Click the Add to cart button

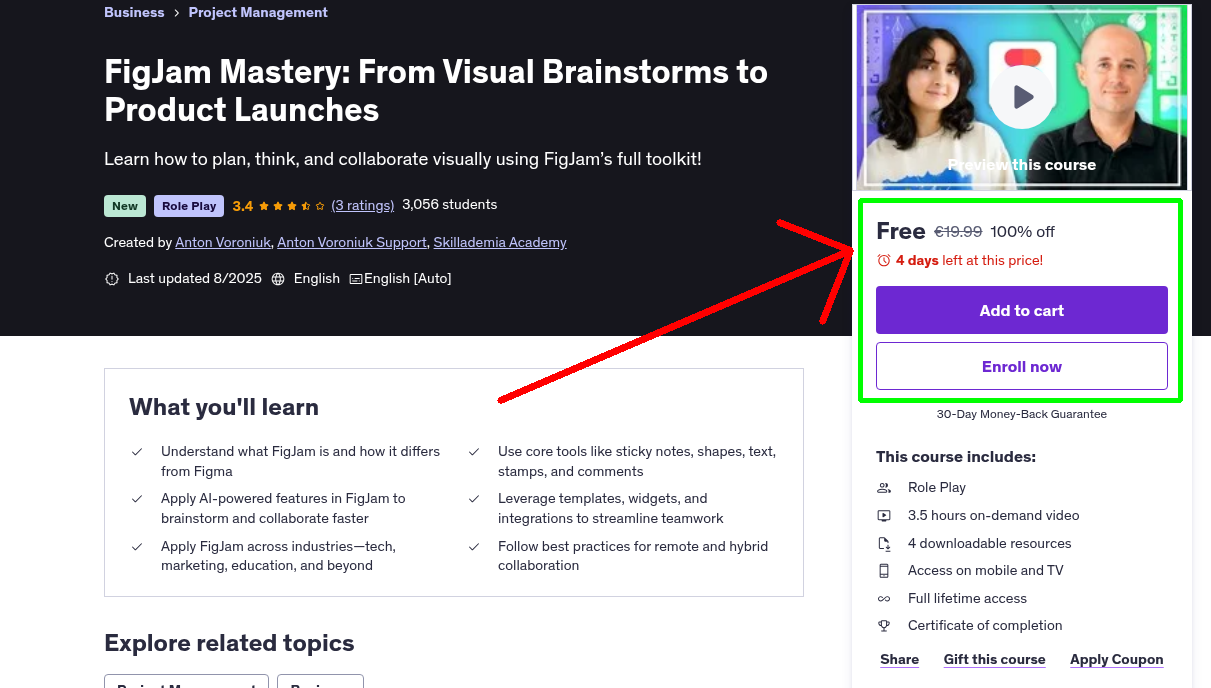(1021, 310)
